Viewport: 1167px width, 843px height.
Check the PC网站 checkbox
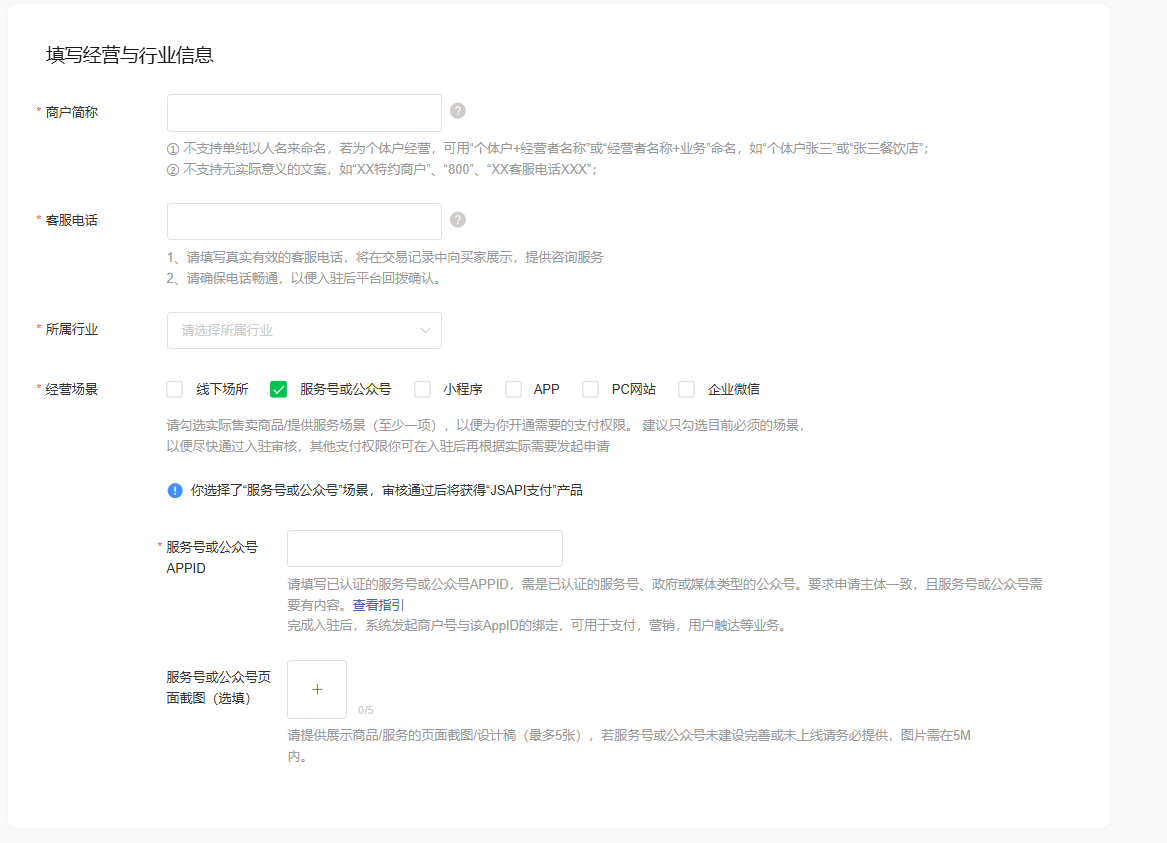pos(591,389)
